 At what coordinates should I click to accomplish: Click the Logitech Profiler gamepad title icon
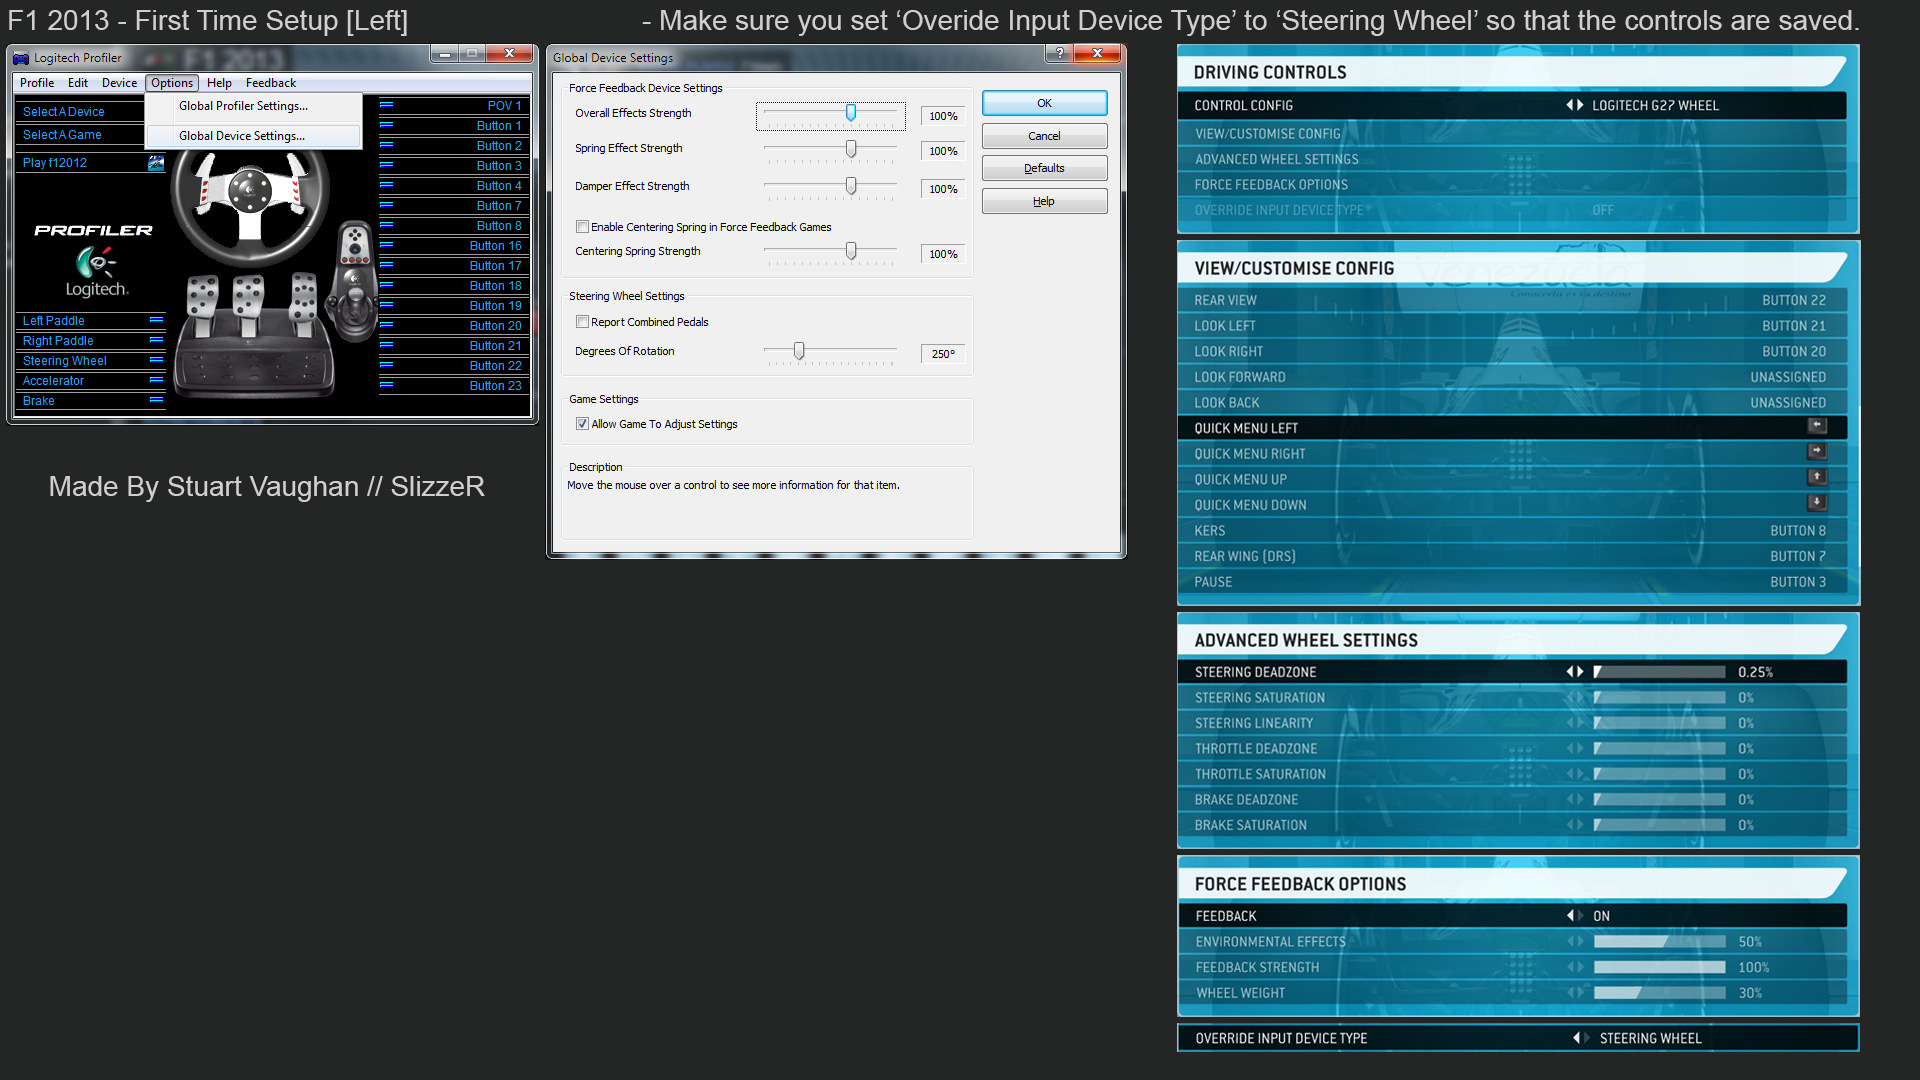pos(21,58)
